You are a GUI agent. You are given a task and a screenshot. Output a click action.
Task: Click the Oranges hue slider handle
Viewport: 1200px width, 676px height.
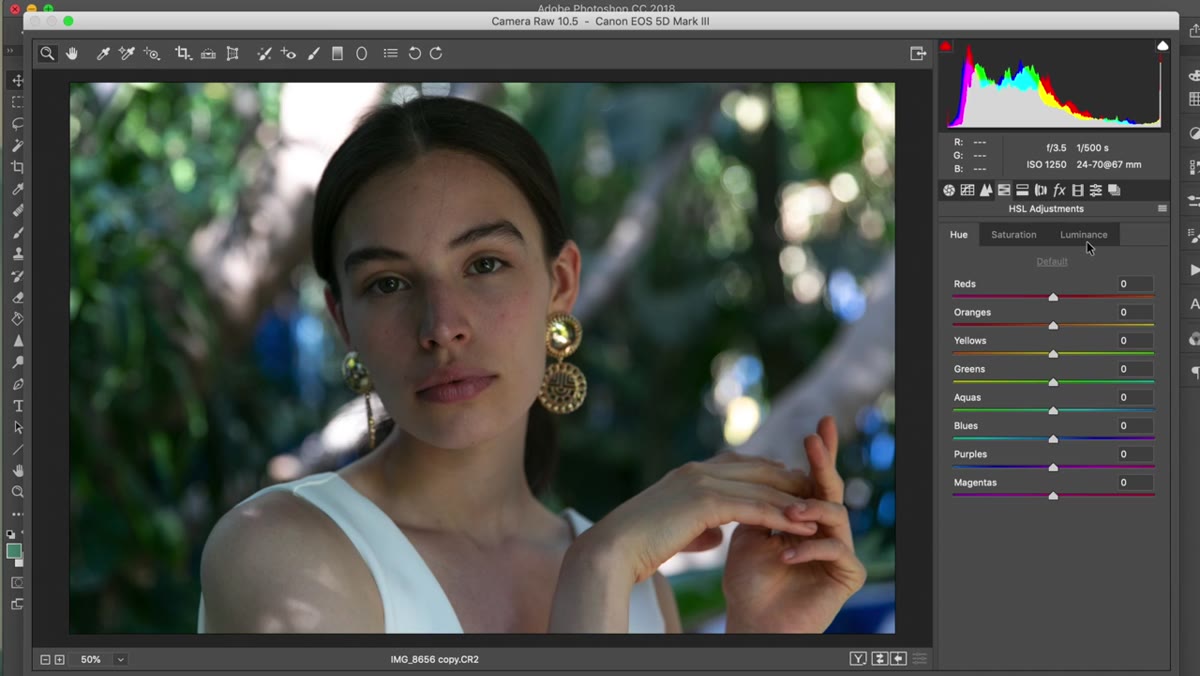pyautogui.click(x=1053, y=325)
